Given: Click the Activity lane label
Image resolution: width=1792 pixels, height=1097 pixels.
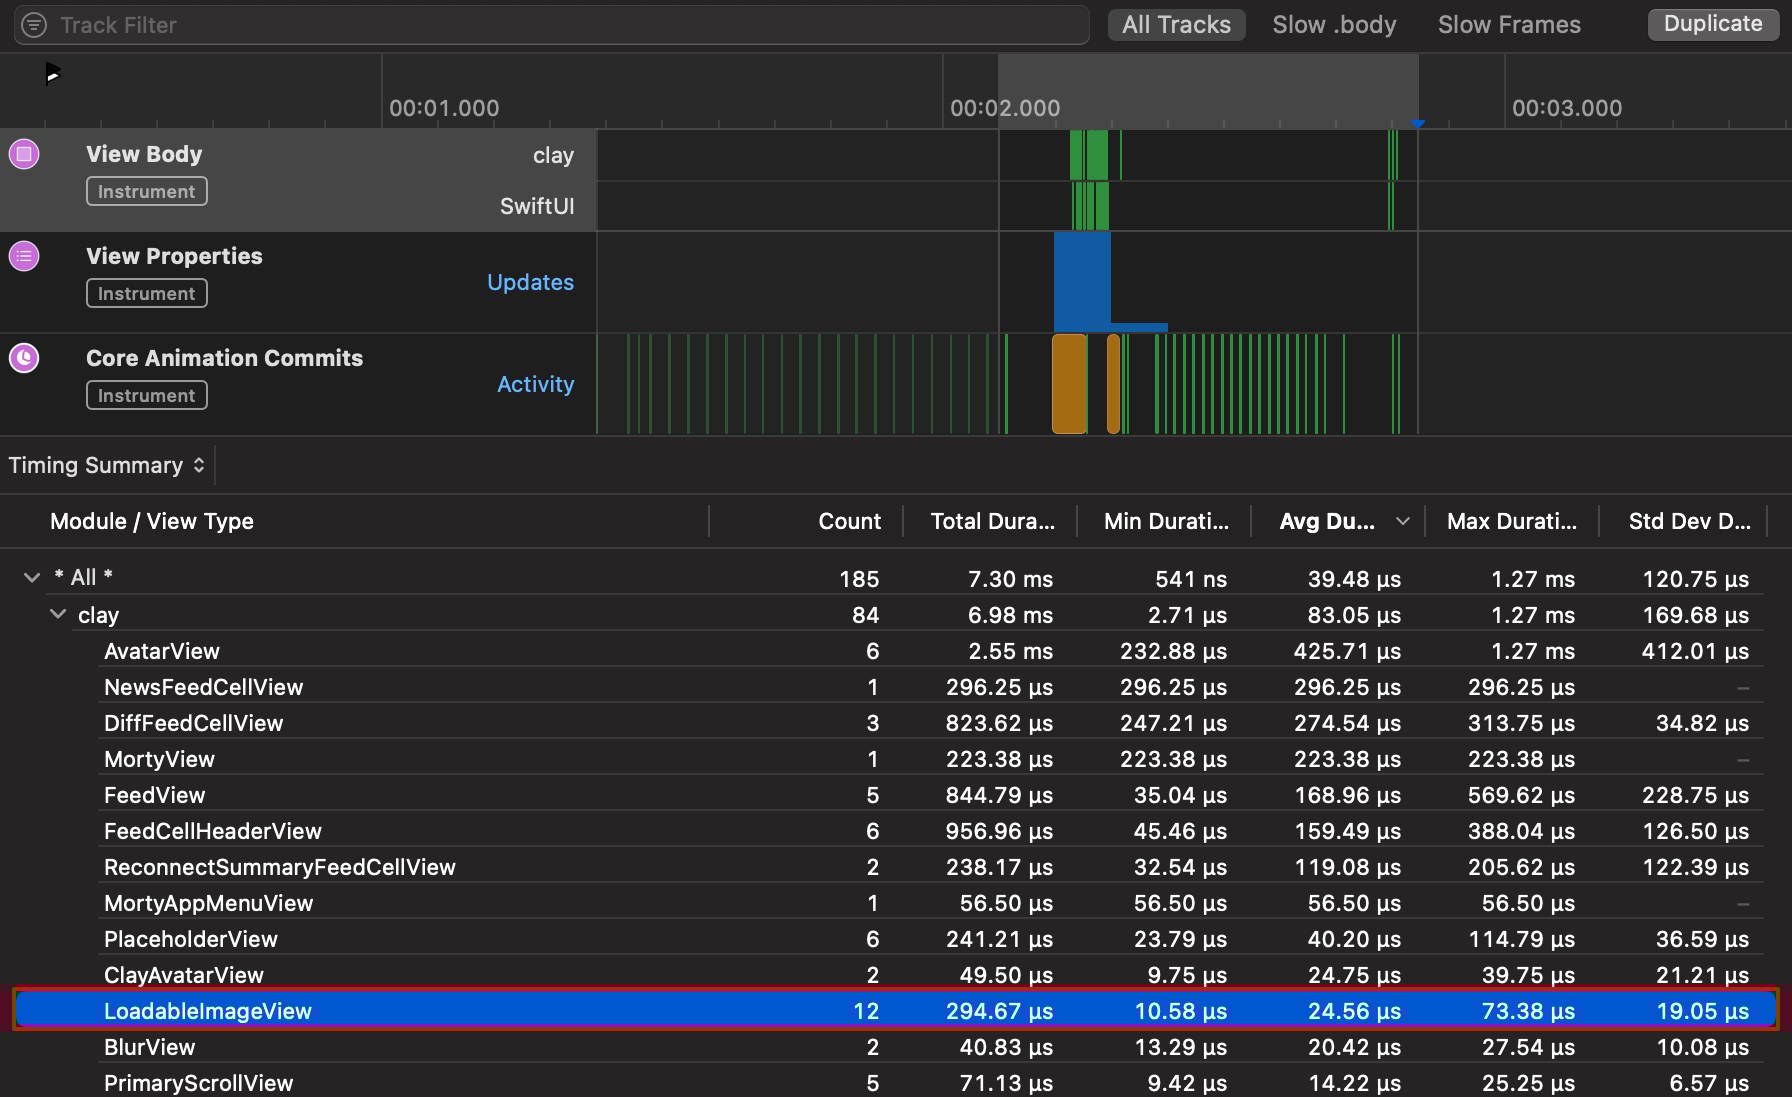Looking at the screenshot, I should coord(535,385).
